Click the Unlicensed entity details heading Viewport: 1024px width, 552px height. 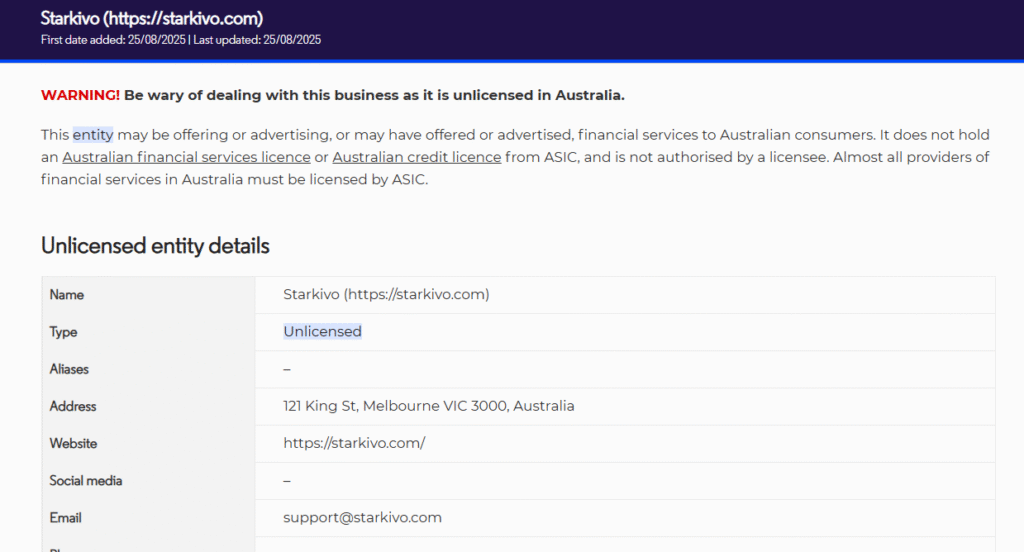(155, 246)
